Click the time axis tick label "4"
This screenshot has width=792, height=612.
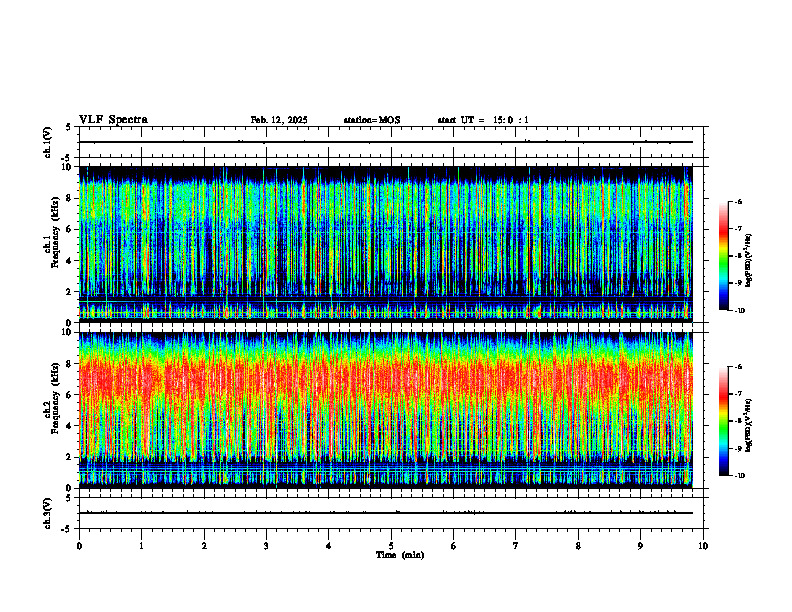[329, 546]
